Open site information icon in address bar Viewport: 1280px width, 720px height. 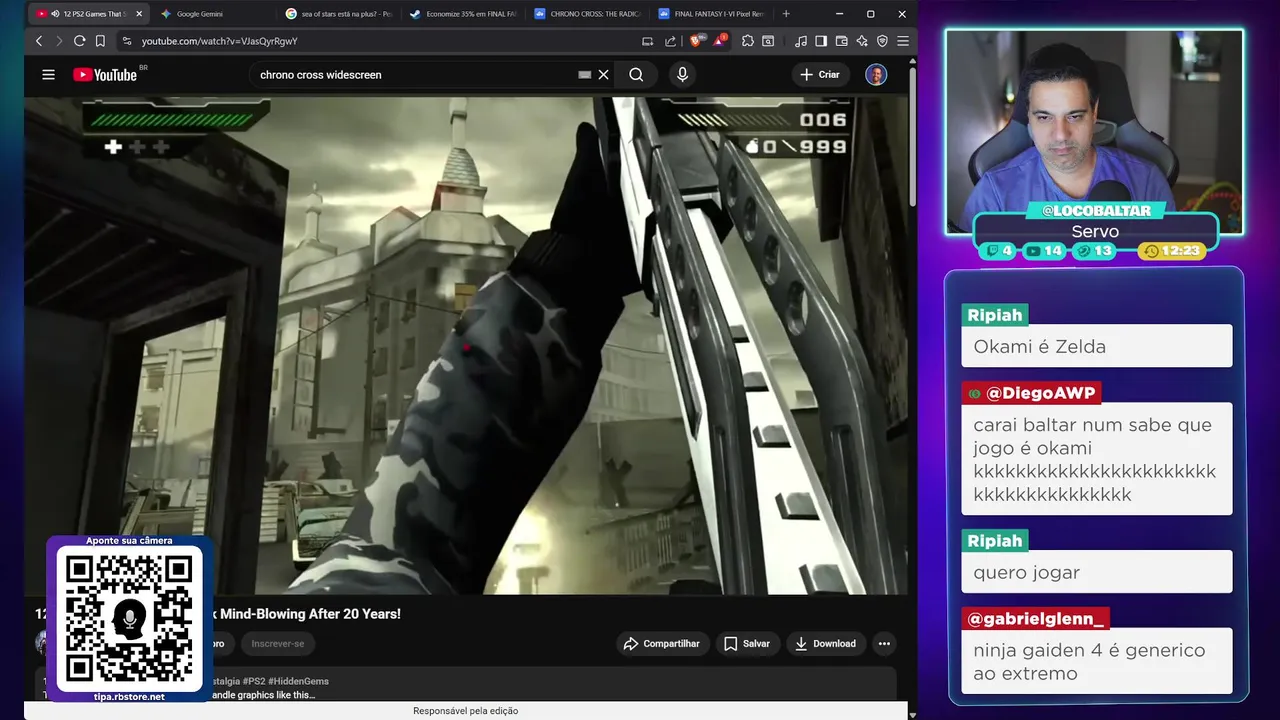126,41
